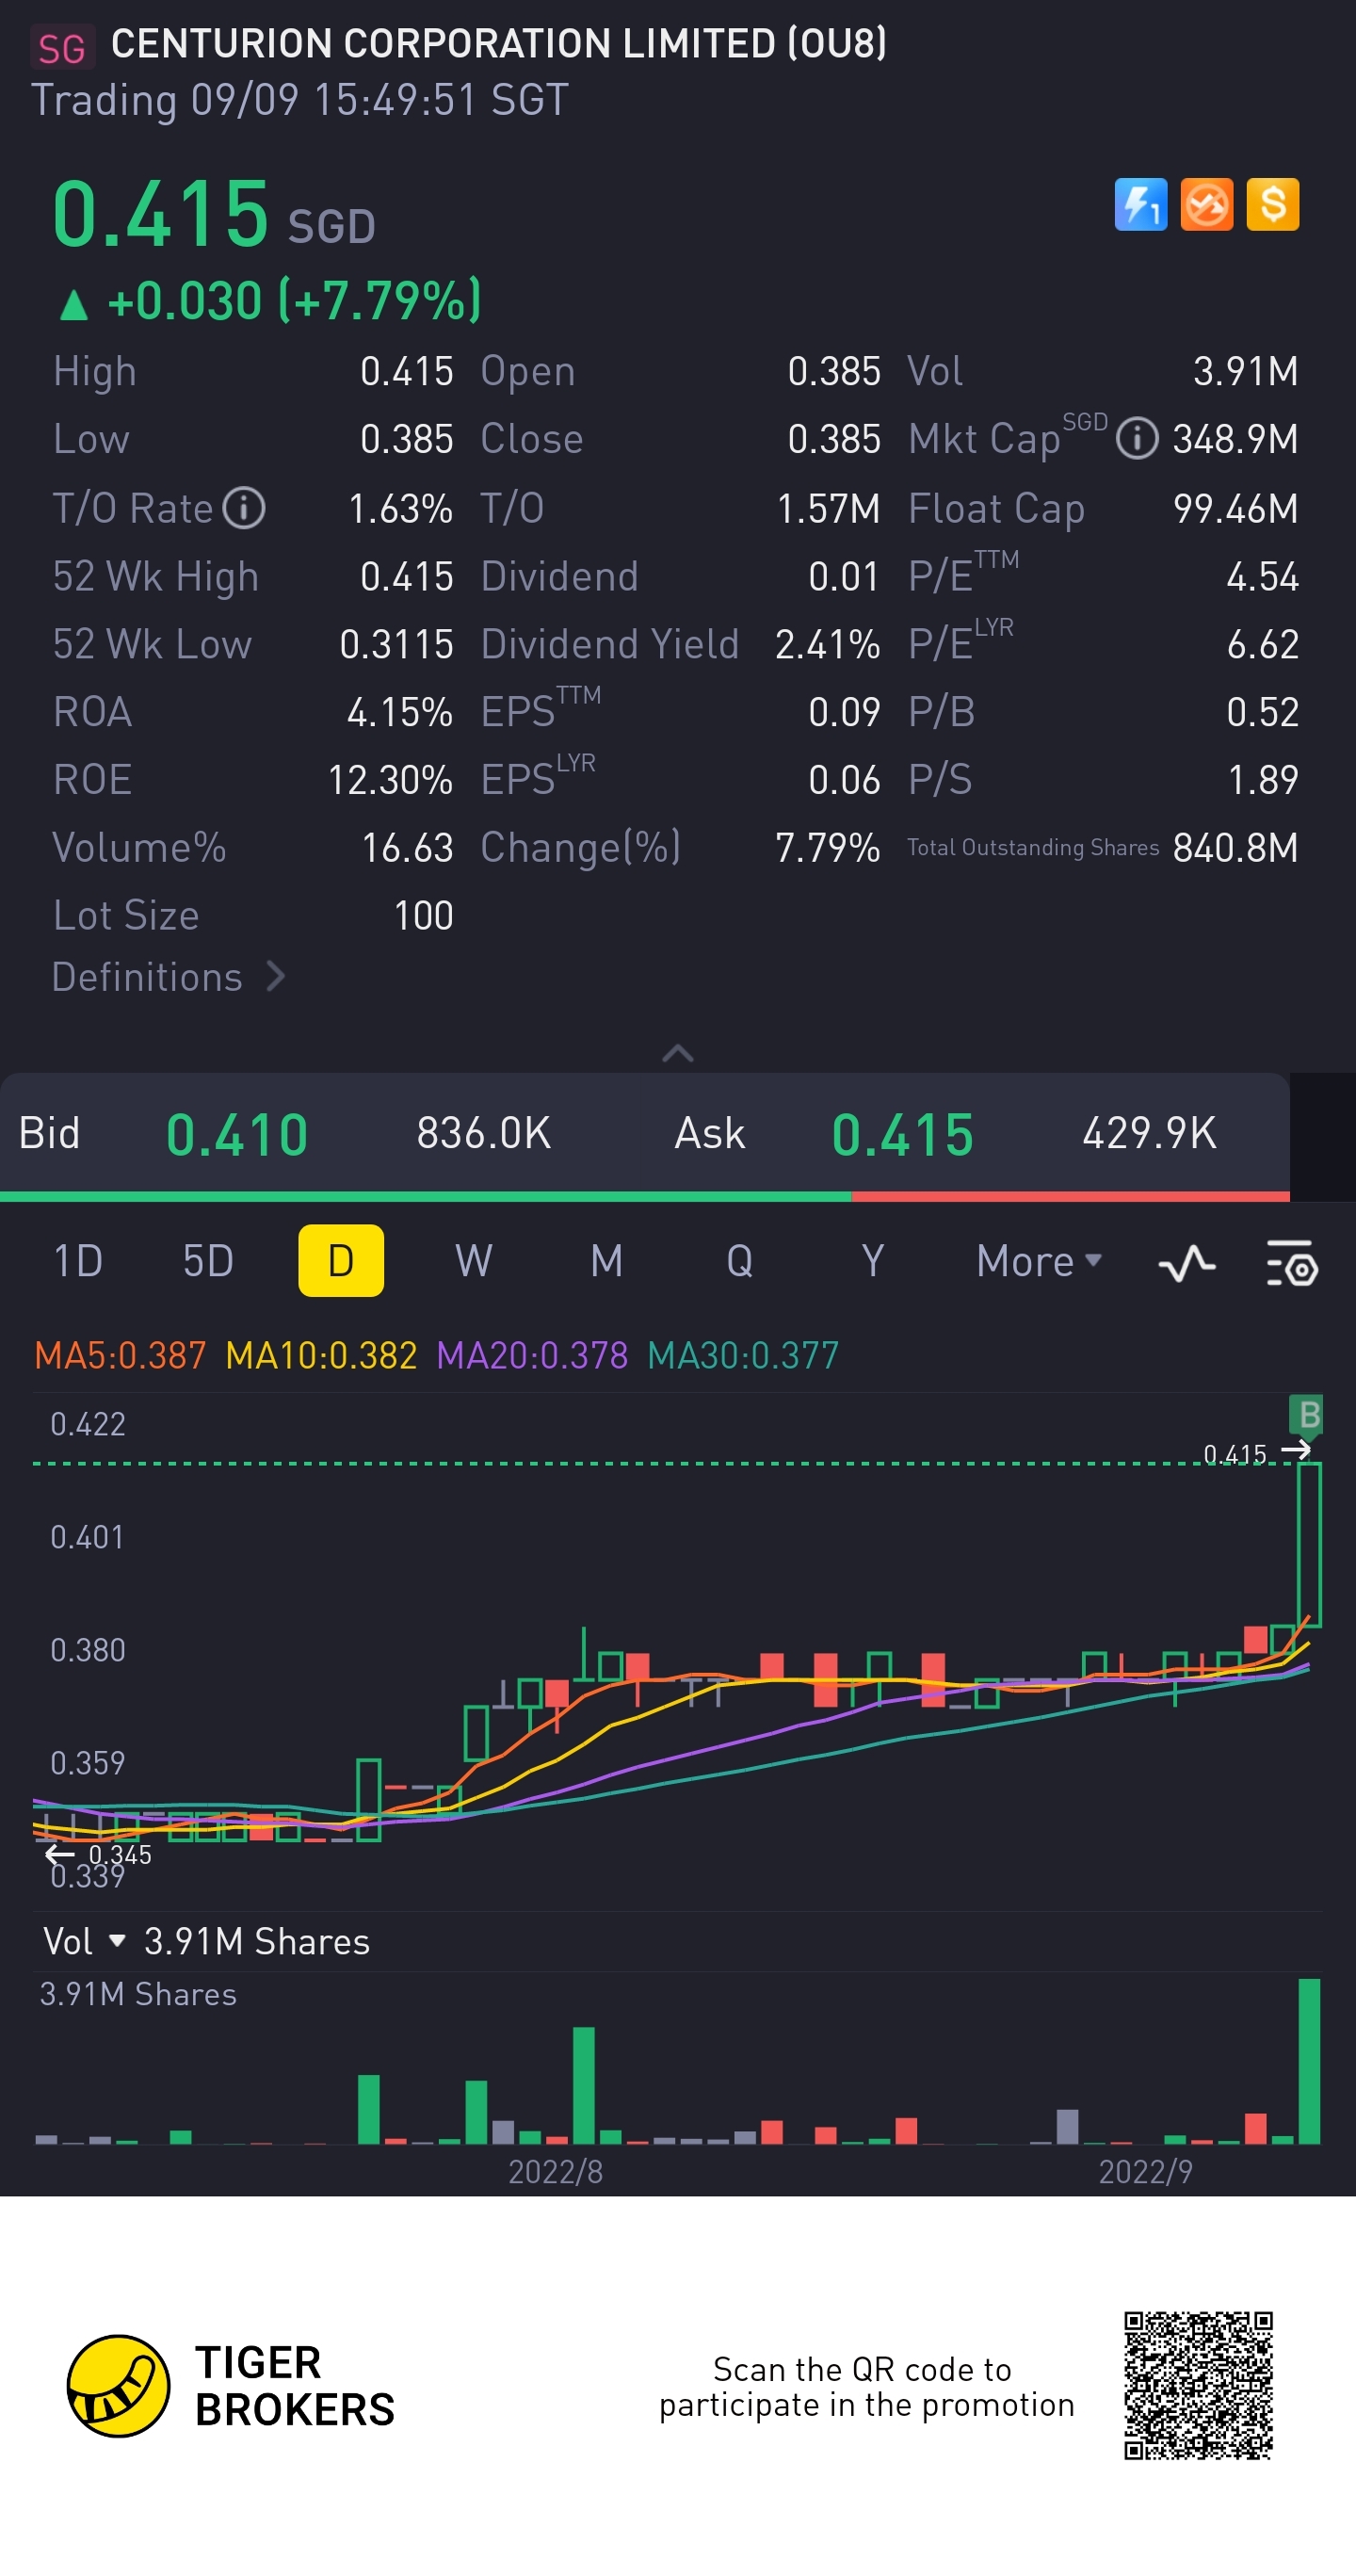Collapse the quote details panel
Screen dimensions: 1356x2576
(x=678, y=1053)
